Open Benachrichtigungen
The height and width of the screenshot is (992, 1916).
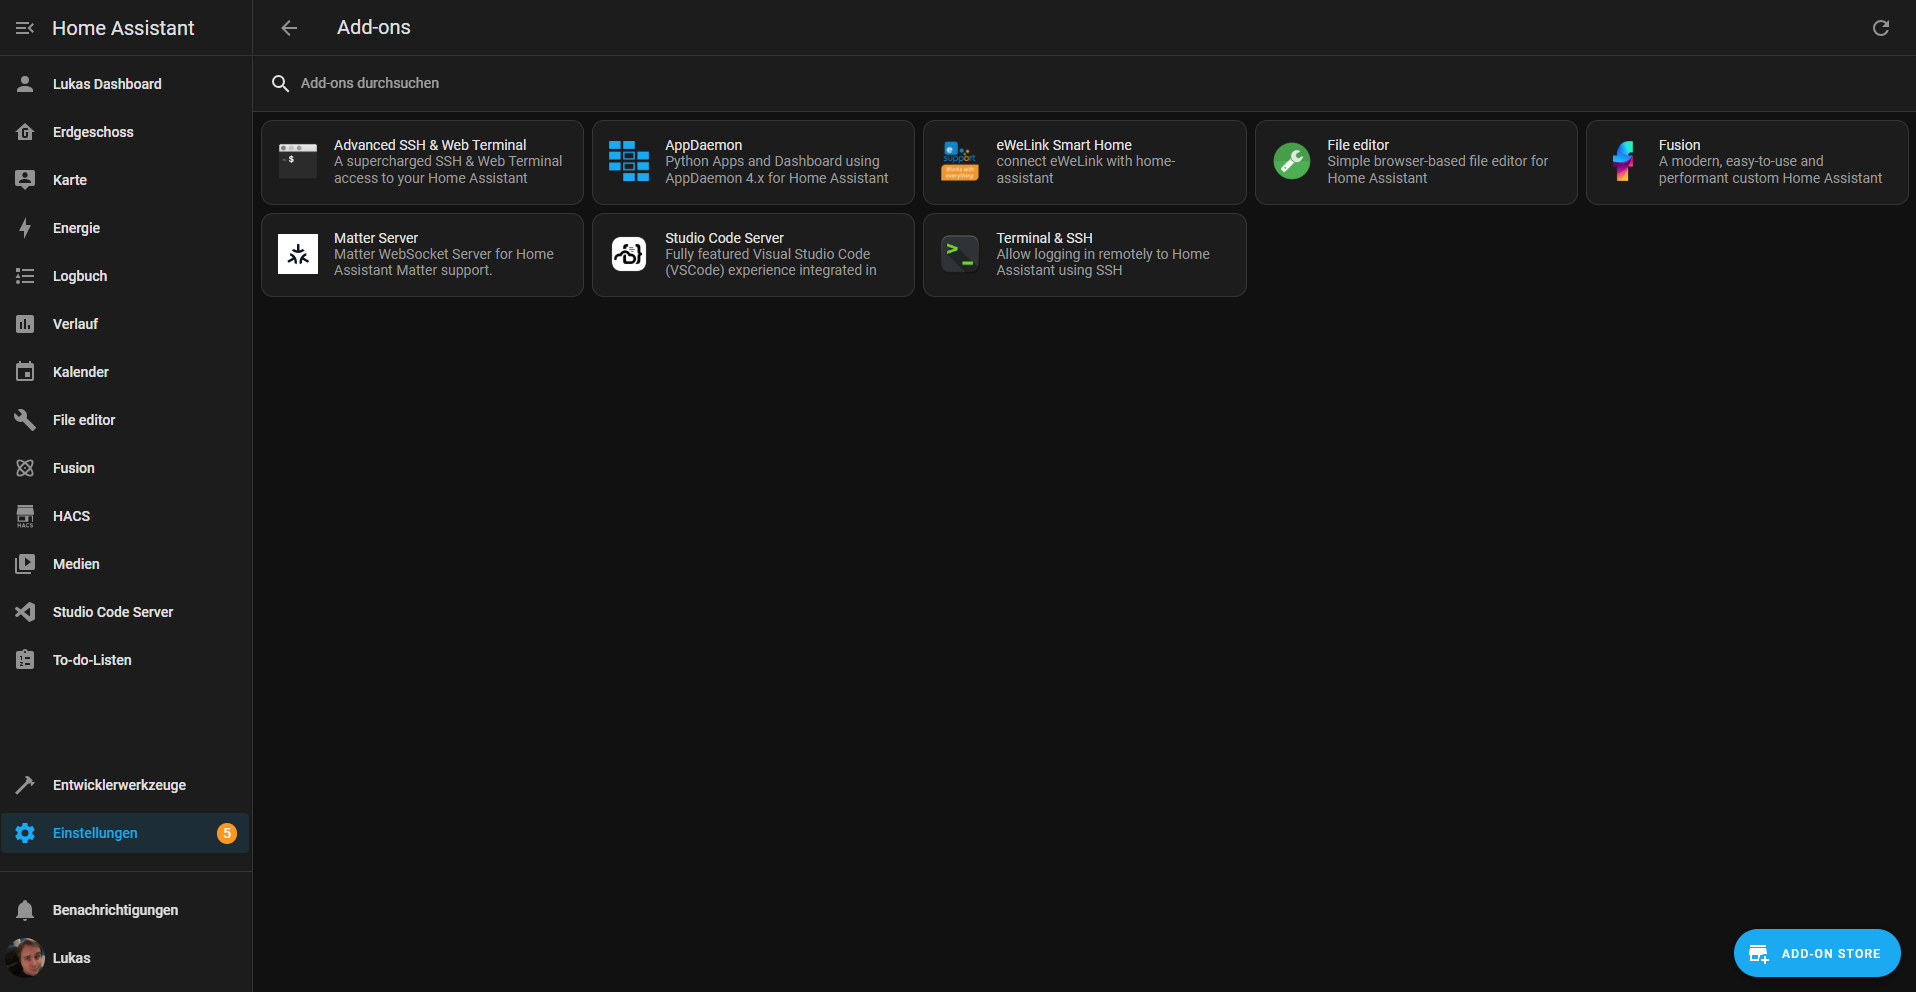click(115, 909)
